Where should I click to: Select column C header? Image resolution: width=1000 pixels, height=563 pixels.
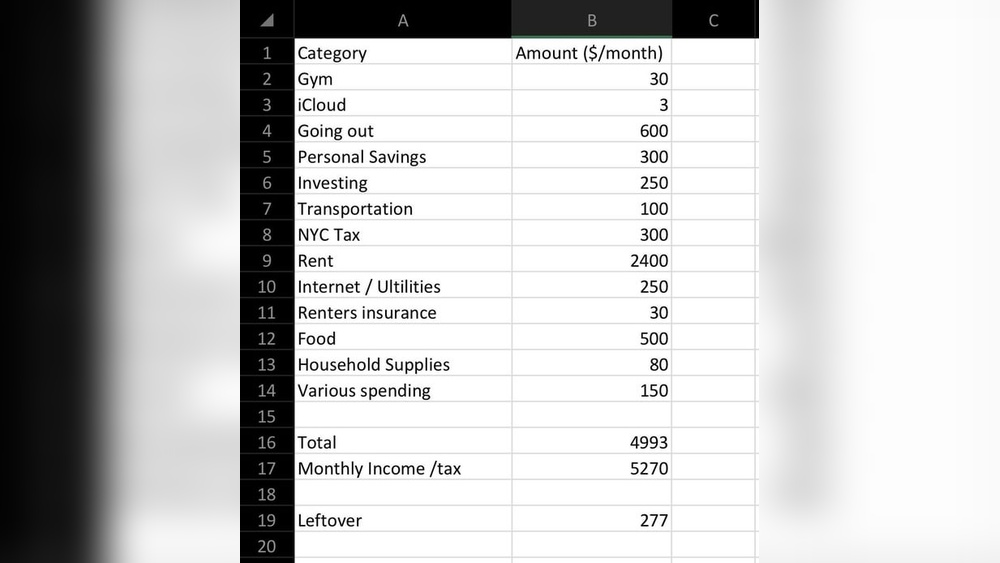point(713,20)
